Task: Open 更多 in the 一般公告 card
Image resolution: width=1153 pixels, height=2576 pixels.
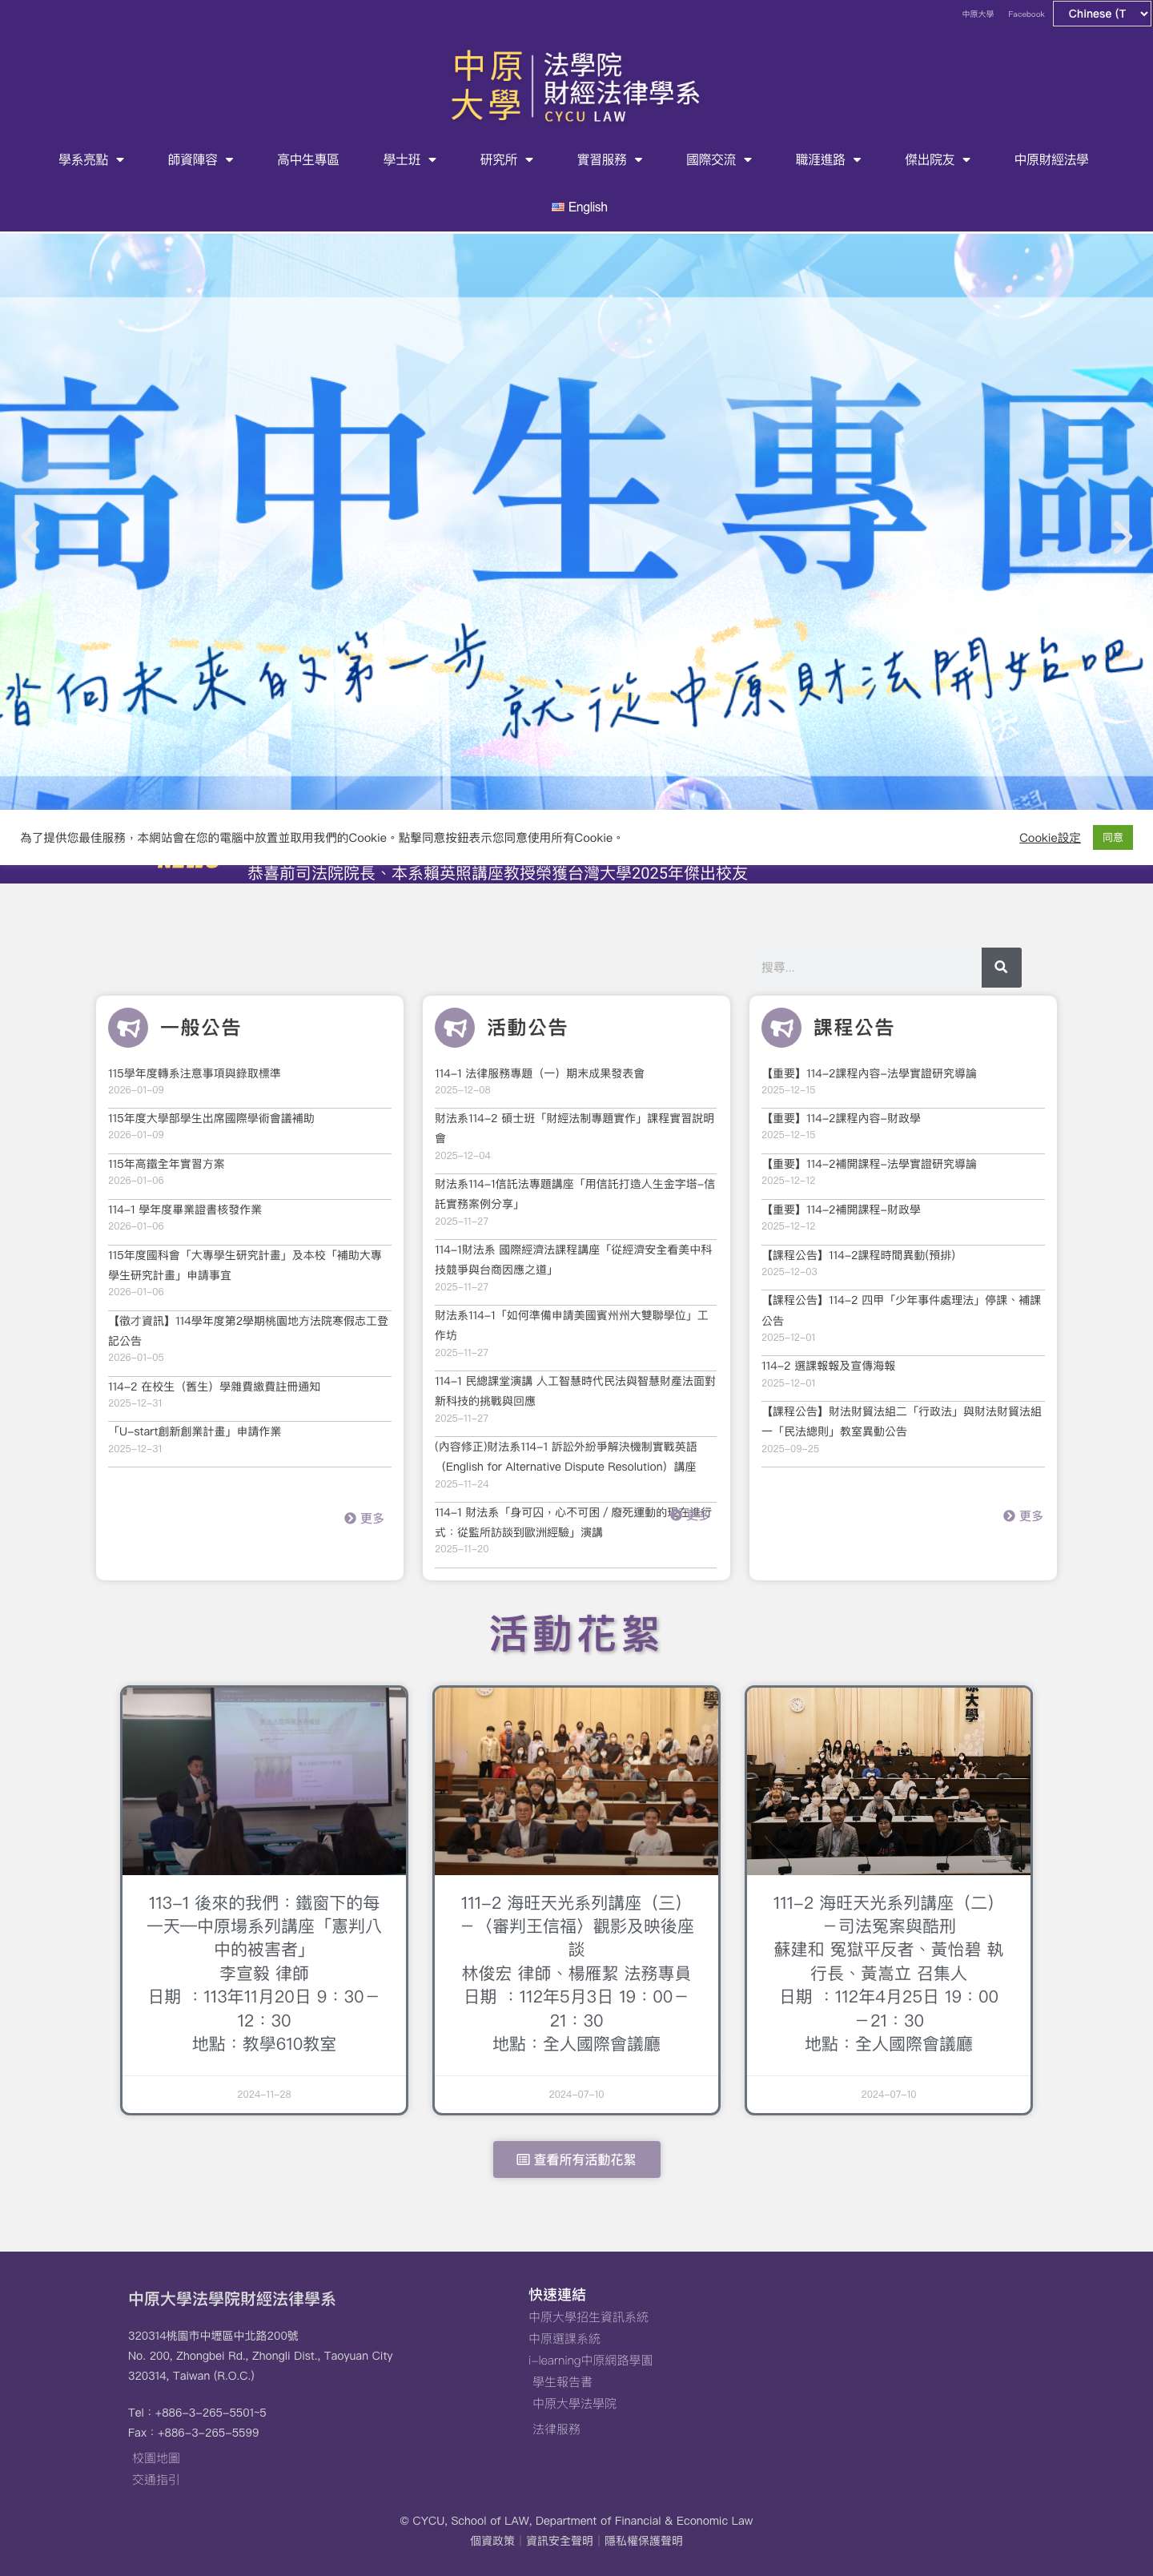Action: 364,1518
